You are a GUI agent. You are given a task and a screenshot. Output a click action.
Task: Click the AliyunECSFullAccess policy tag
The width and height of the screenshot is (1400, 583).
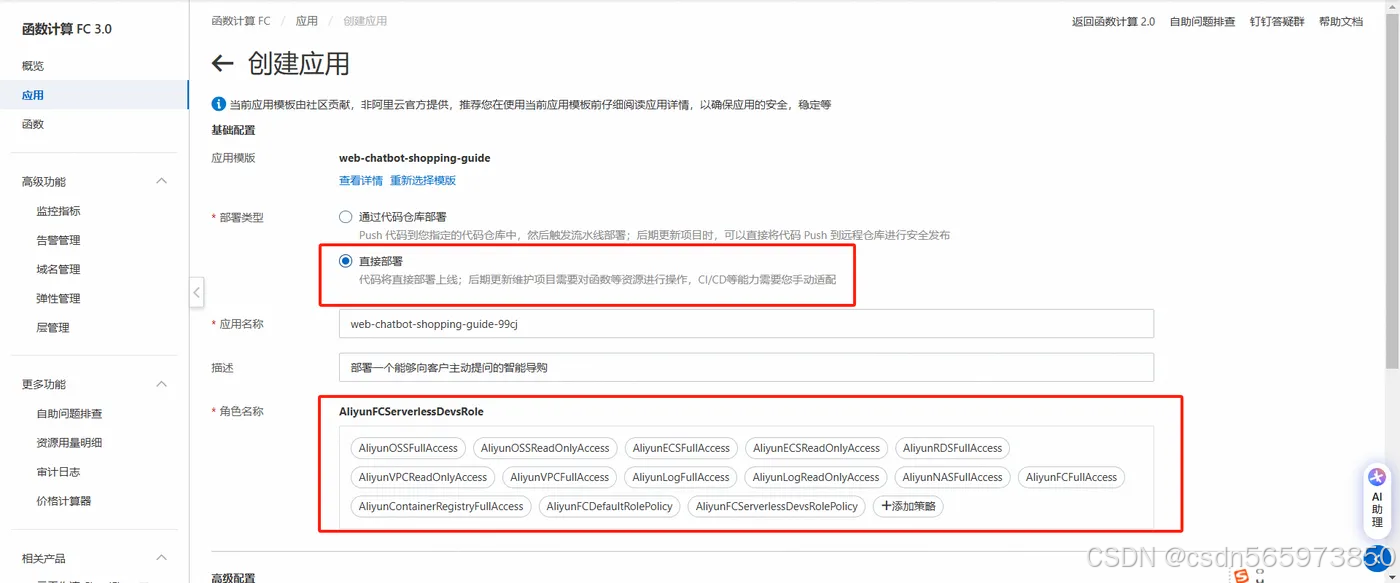681,448
